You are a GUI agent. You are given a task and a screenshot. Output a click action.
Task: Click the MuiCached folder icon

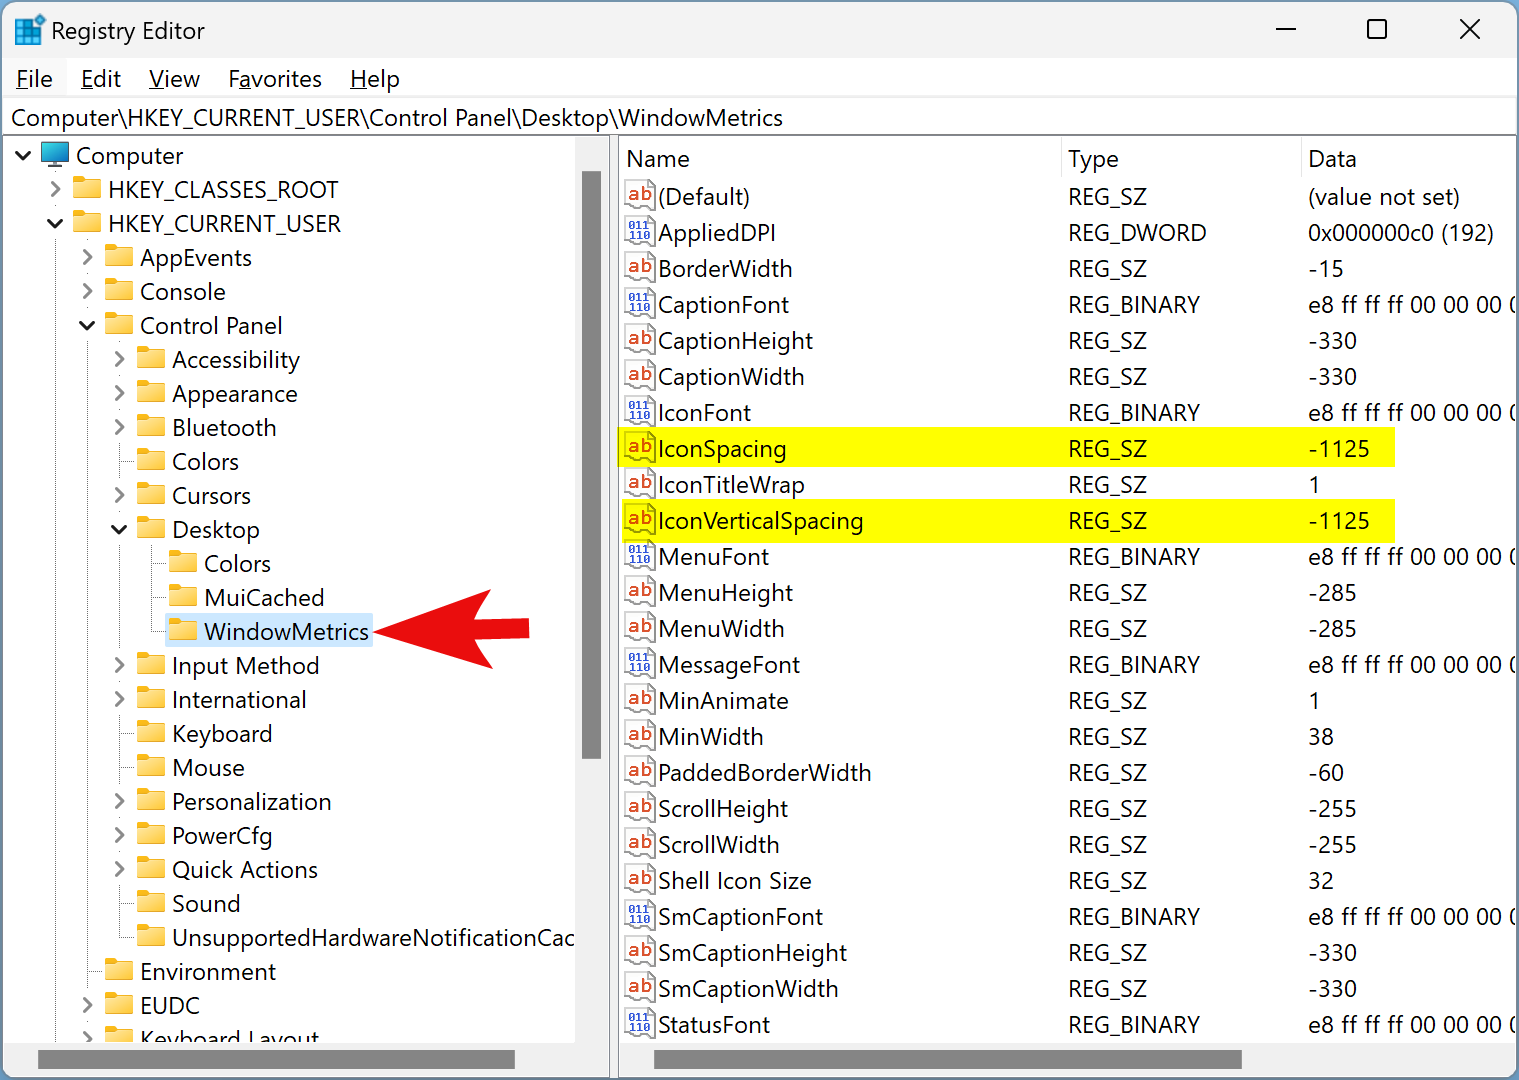point(183,596)
